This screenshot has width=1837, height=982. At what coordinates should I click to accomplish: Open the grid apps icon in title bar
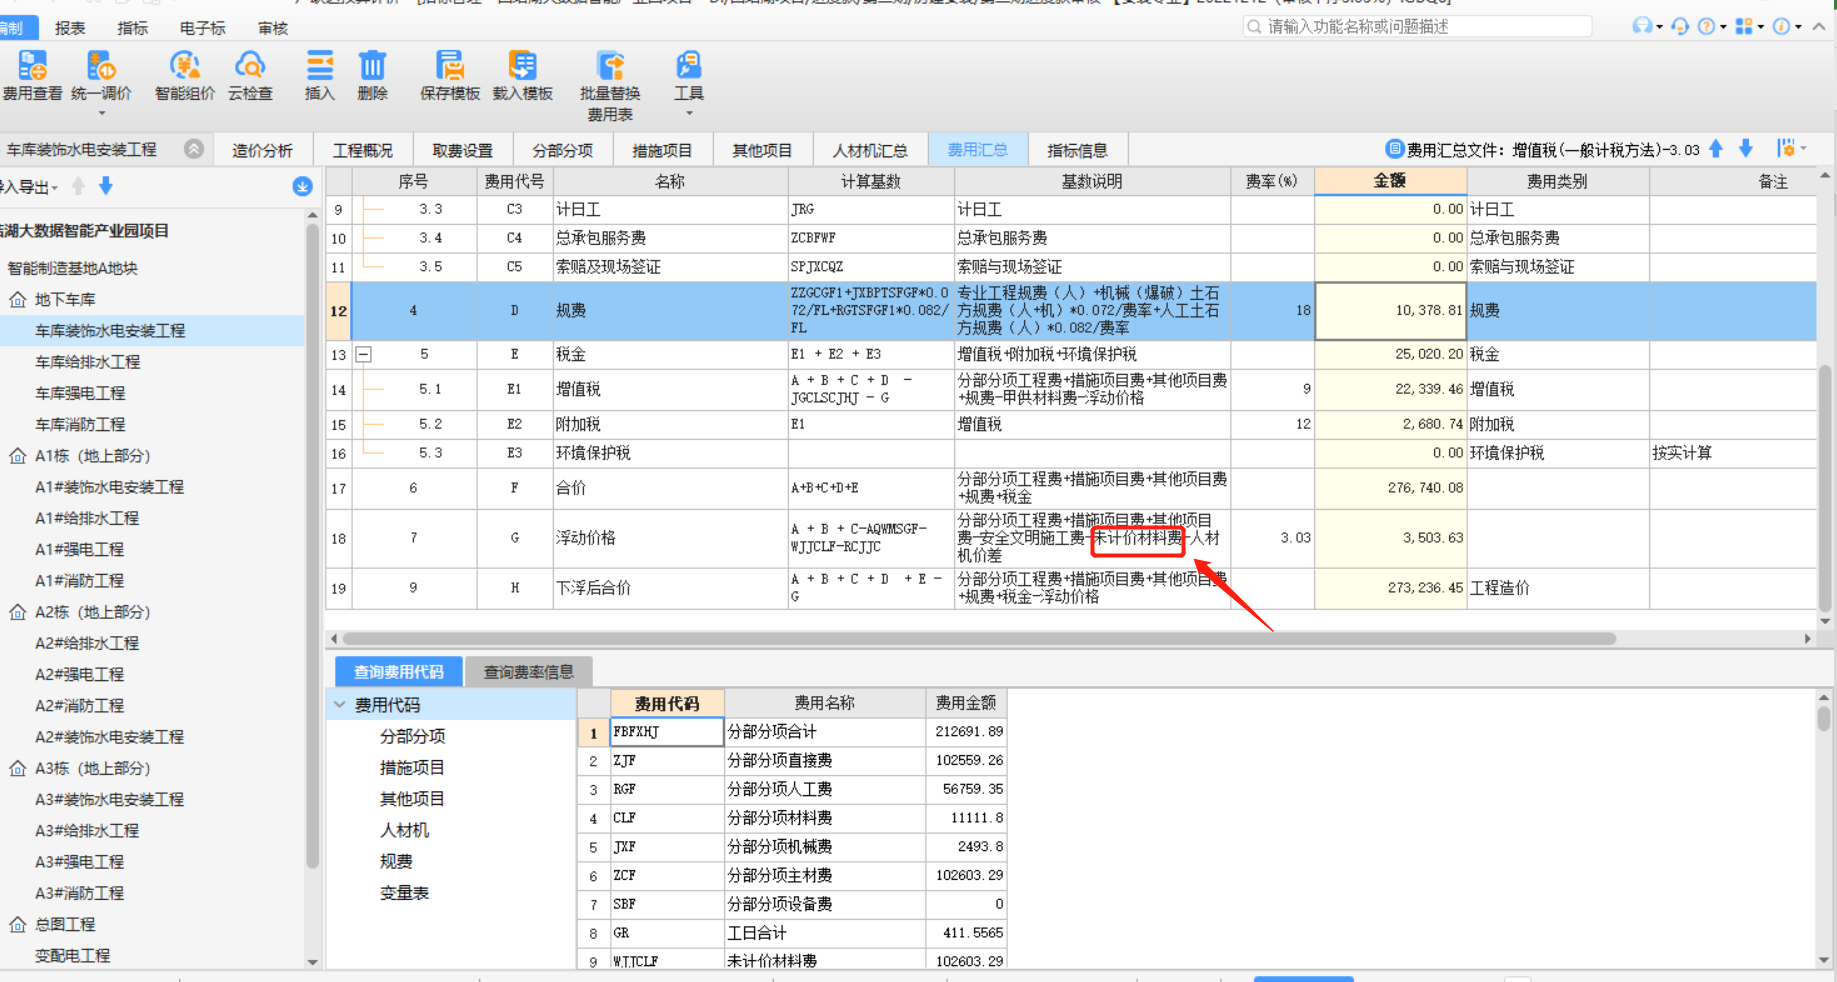(1744, 26)
